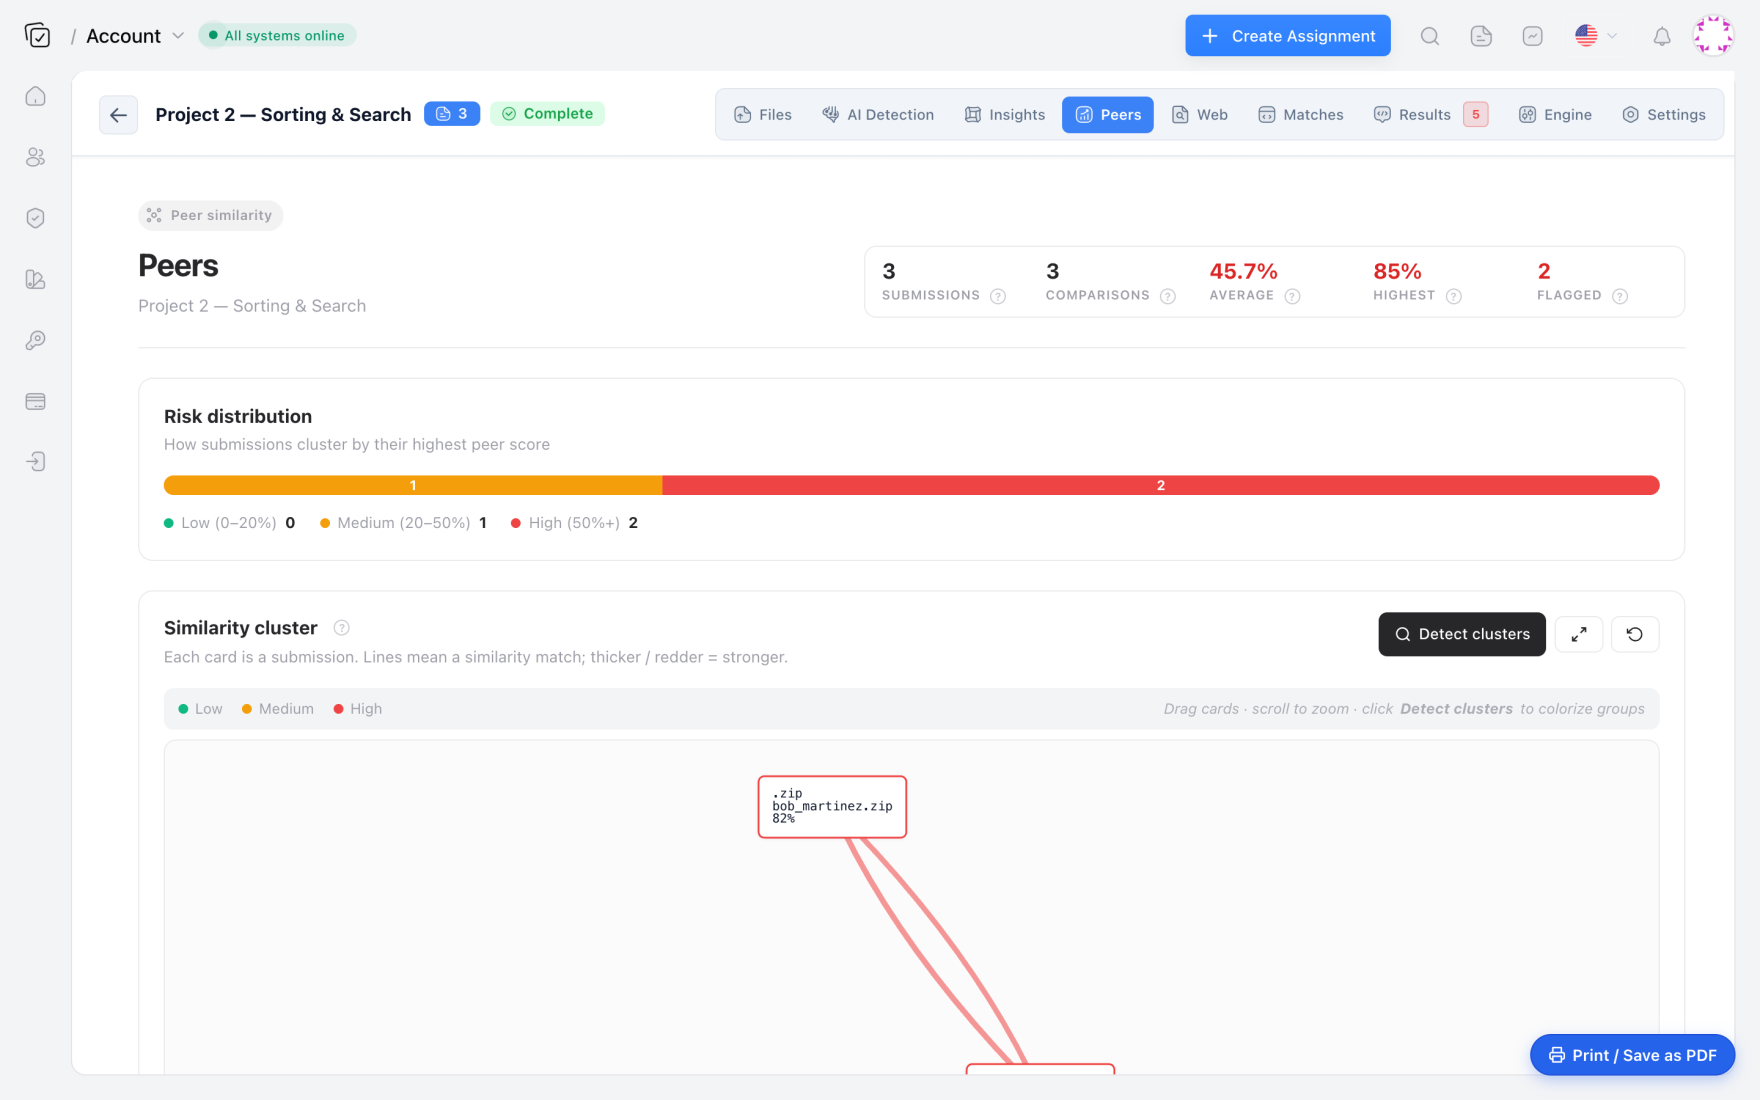Click the document icon in top bar
The width and height of the screenshot is (1760, 1100).
tap(1481, 36)
